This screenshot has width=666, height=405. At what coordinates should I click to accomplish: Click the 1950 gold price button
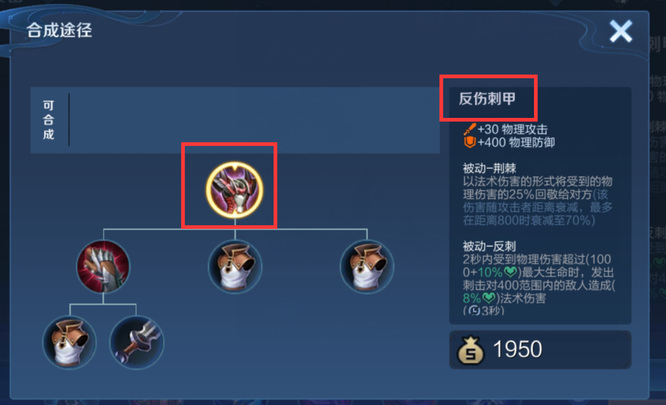pos(540,350)
